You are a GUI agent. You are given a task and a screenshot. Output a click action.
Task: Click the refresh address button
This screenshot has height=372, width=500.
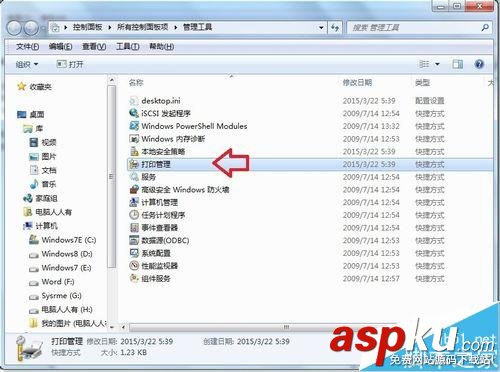pos(335,27)
